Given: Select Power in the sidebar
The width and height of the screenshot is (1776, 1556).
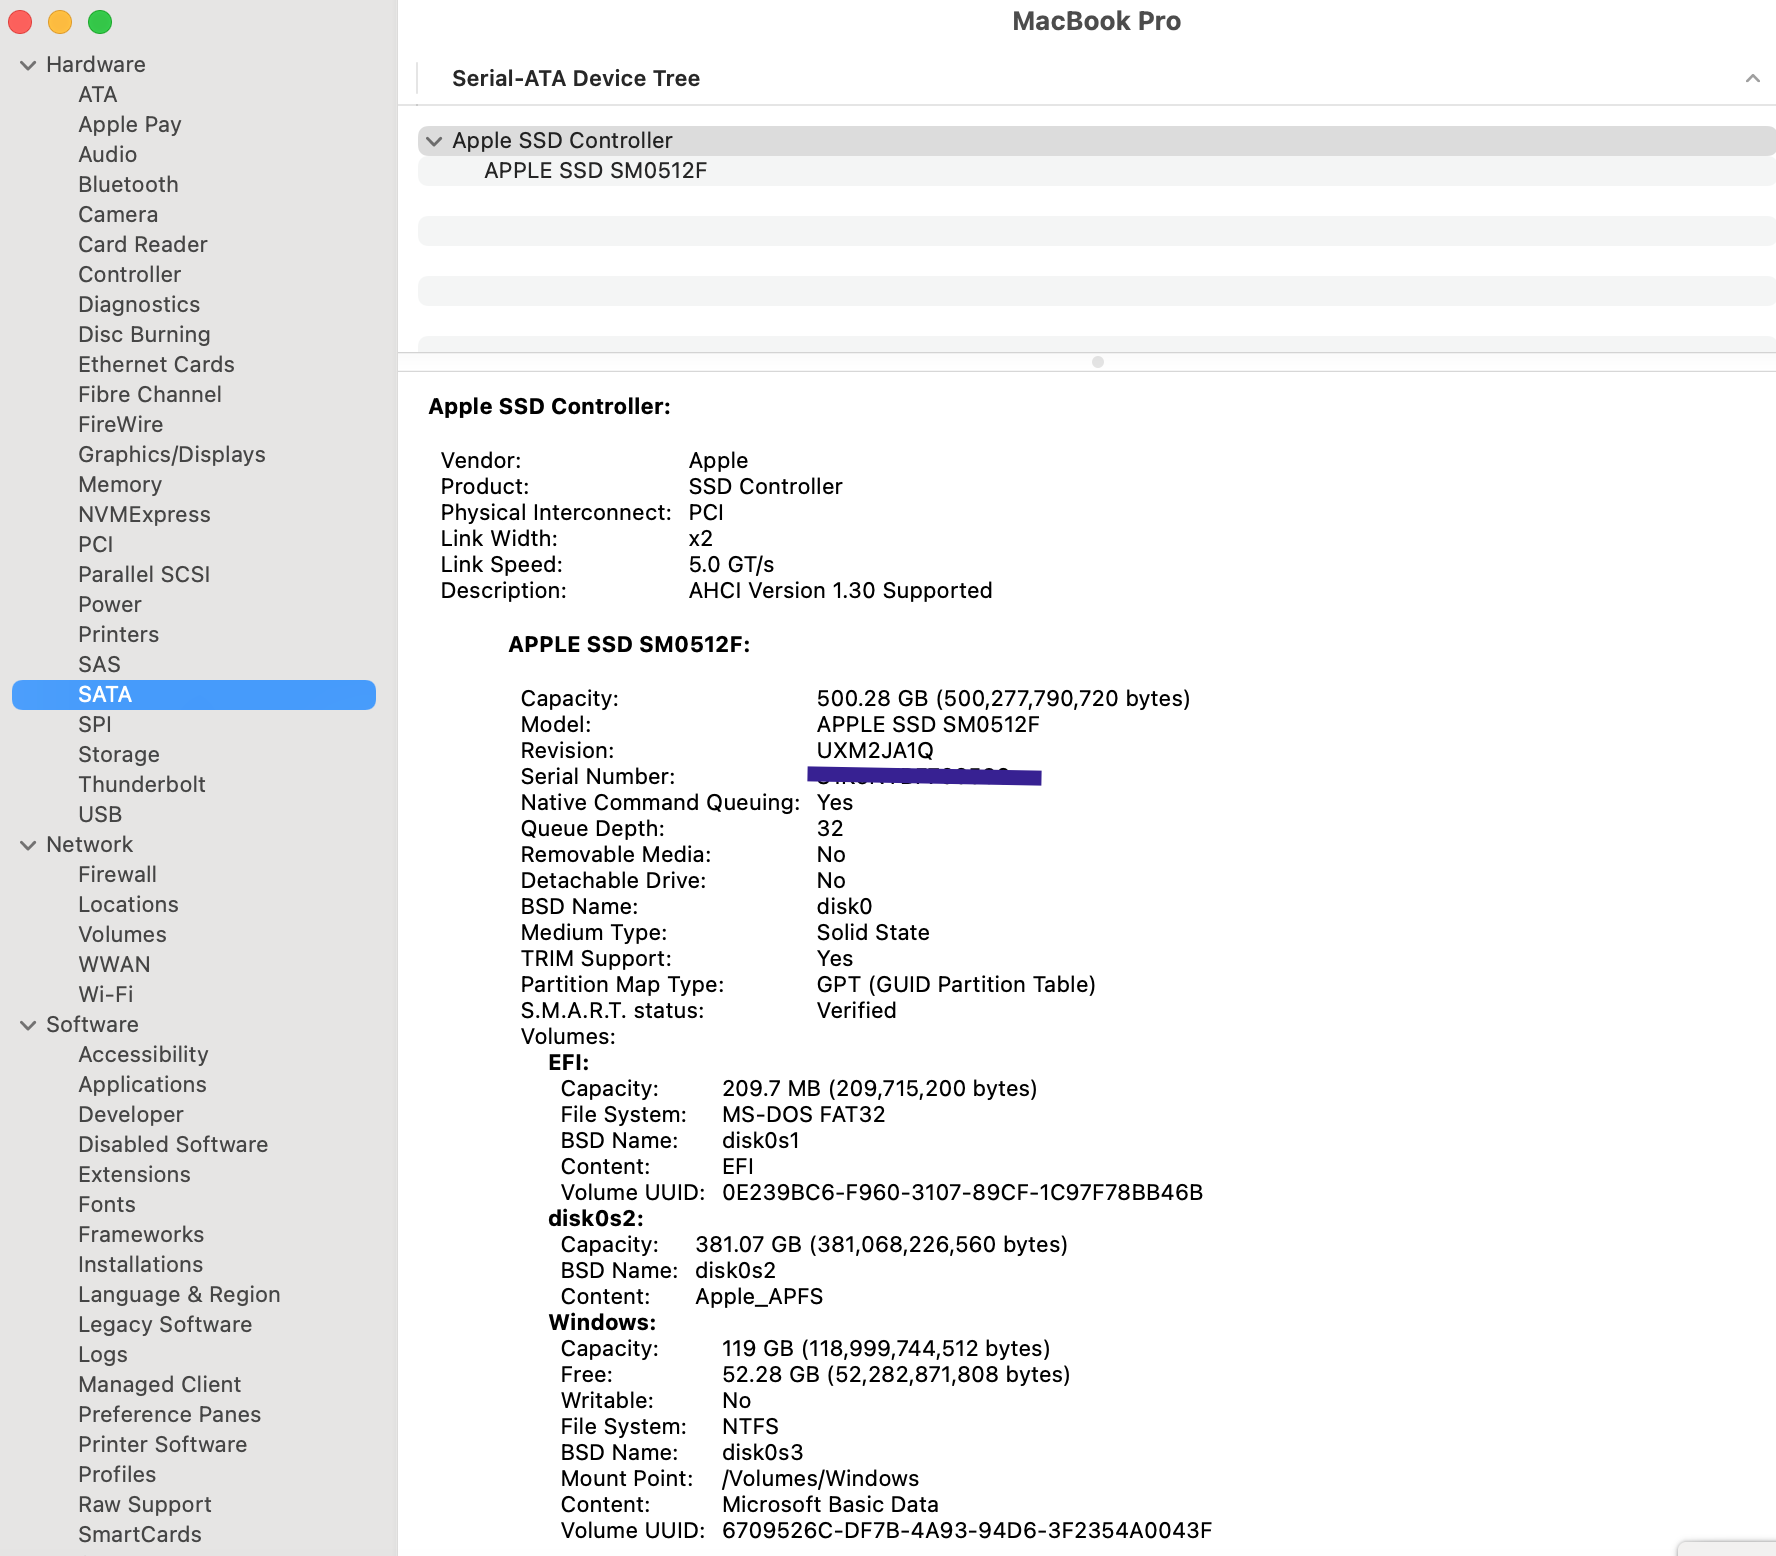Looking at the screenshot, I should pos(110,605).
